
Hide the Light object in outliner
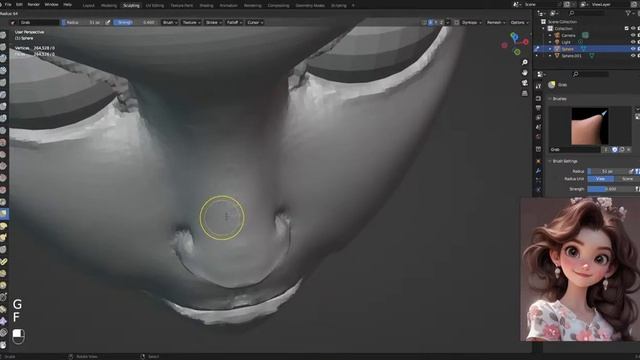[x=633, y=42]
